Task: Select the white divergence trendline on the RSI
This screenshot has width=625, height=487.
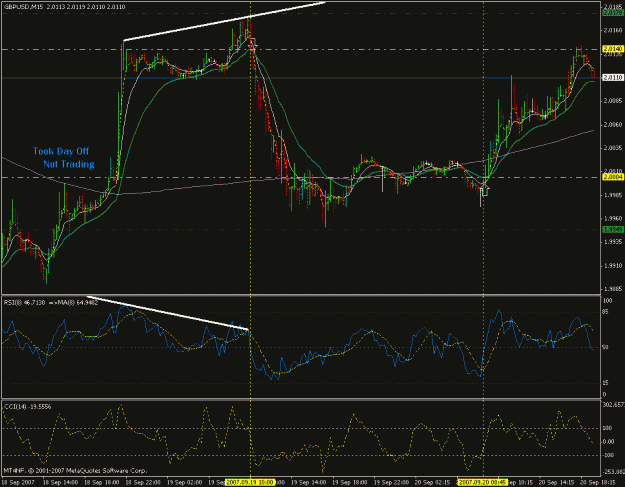Action: (167, 313)
